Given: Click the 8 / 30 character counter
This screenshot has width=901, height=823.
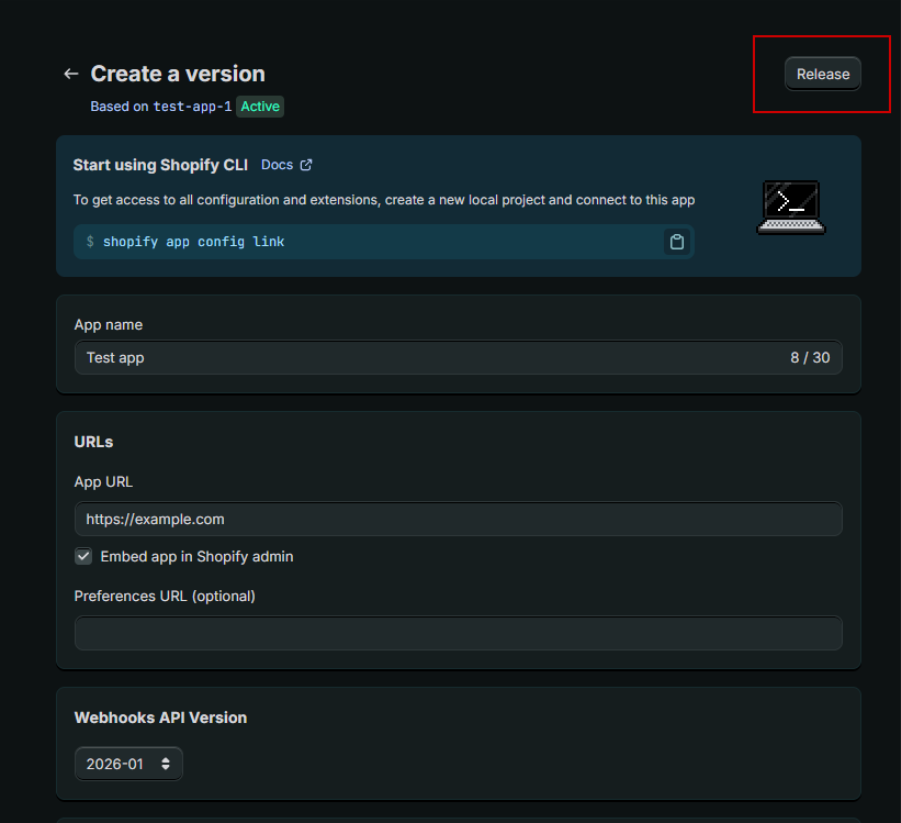Looking at the screenshot, I should tap(810, 357).
